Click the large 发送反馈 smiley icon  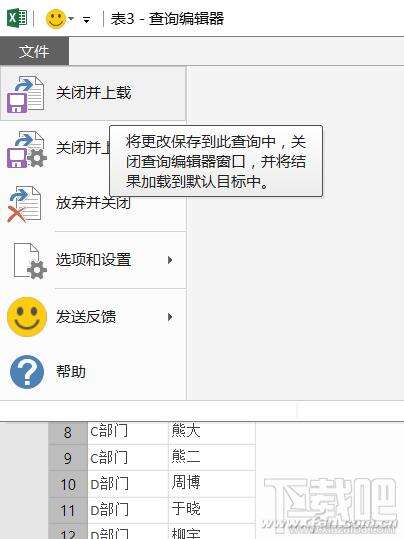(x=27, y=317)
